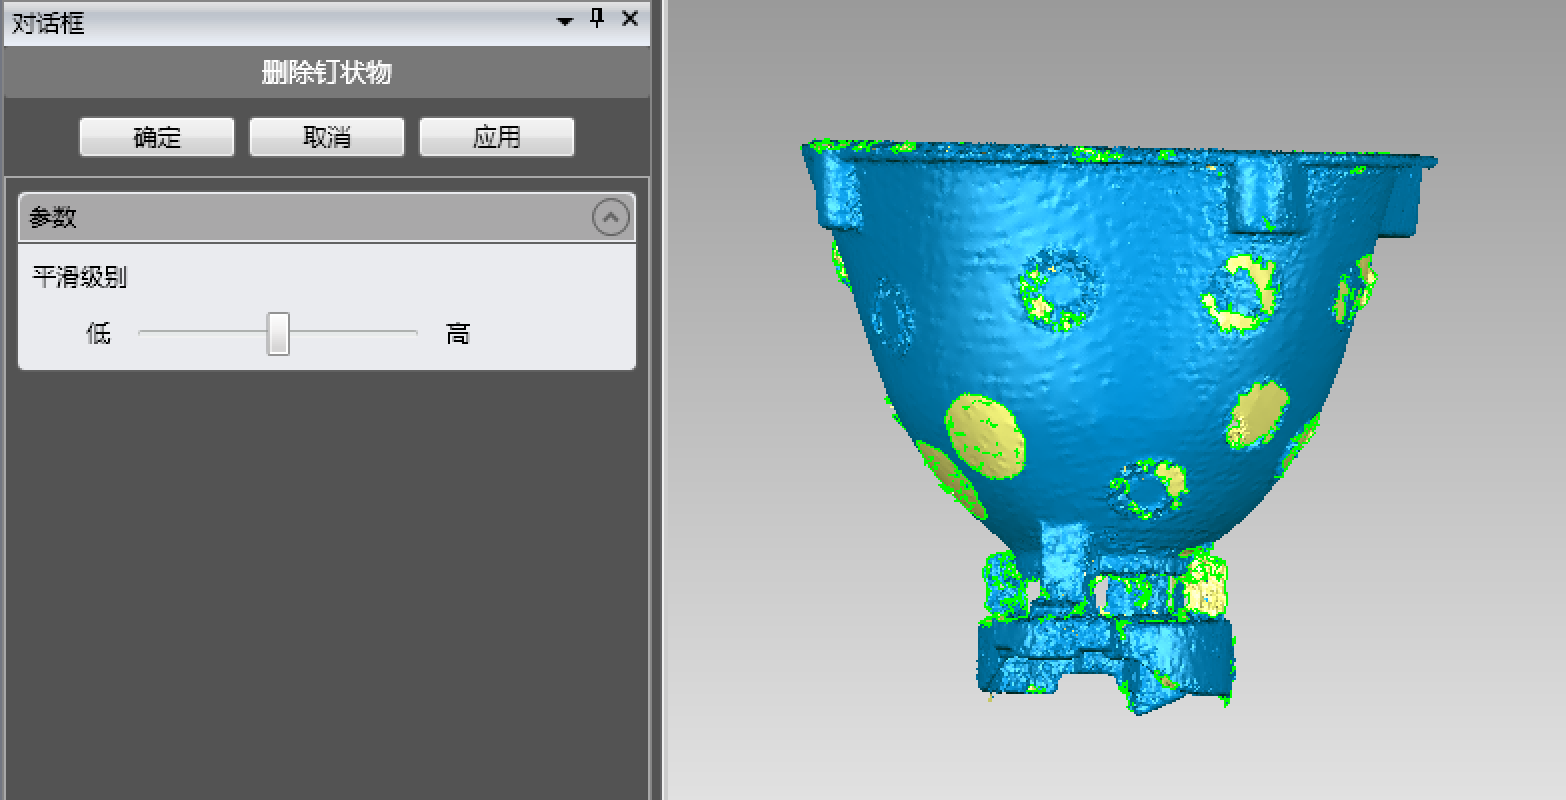Click the 高 label of smoothness slider
Screen dimensions: 1566x800
coord(458,333)
